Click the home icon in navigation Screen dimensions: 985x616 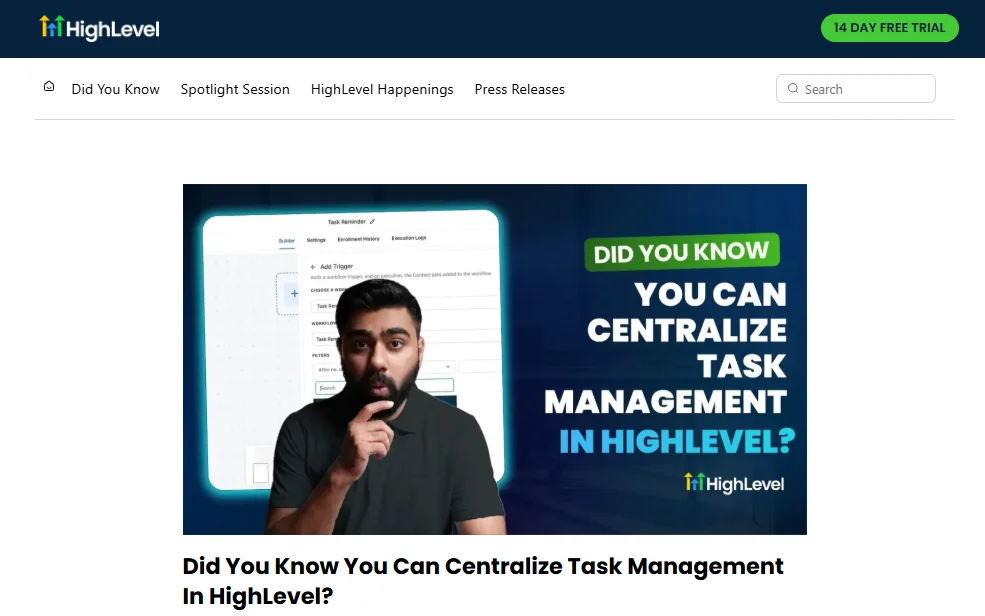[x=49, y=87]
